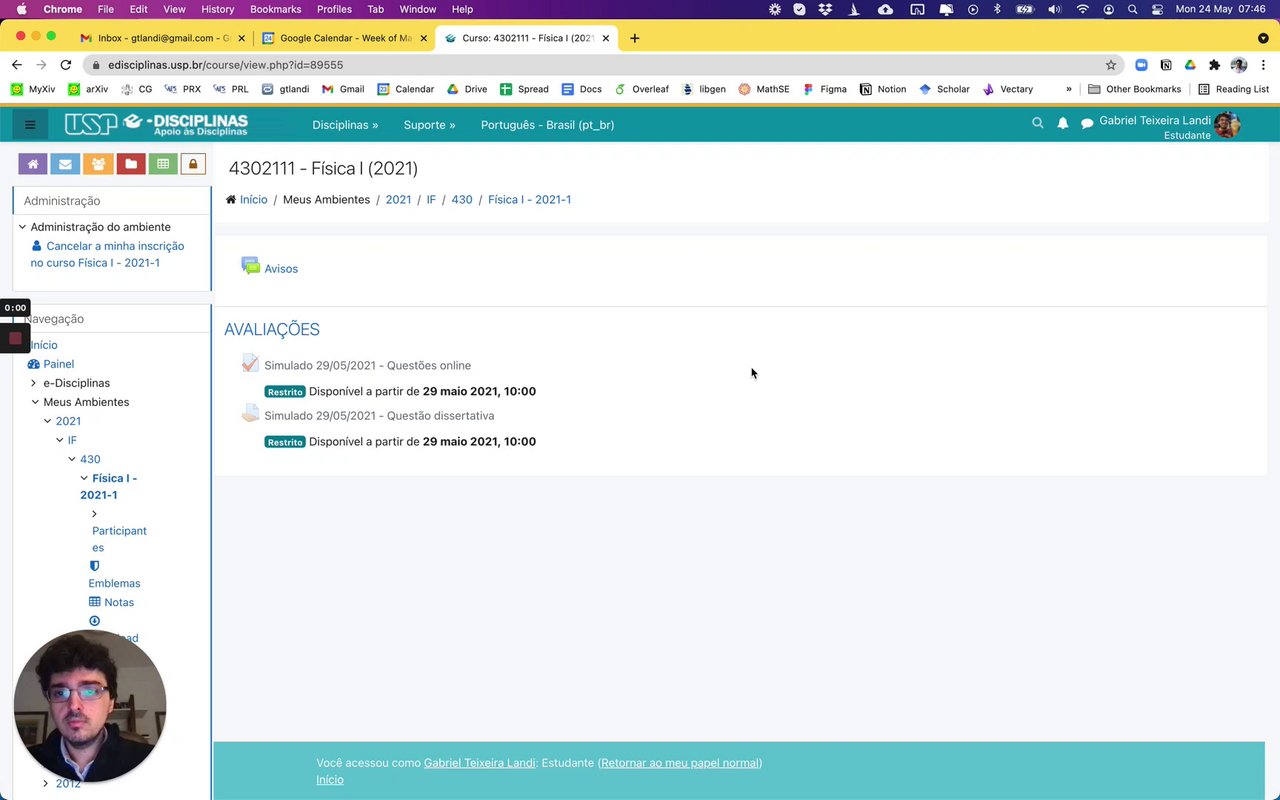Open the Bookmarks menu in menu bar

click(x=275, y=9)
